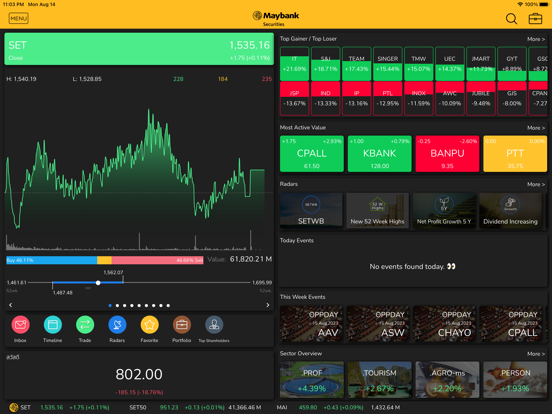Select top loser PTL tile
Screen dimensions: 552x414
pos(388,98)
